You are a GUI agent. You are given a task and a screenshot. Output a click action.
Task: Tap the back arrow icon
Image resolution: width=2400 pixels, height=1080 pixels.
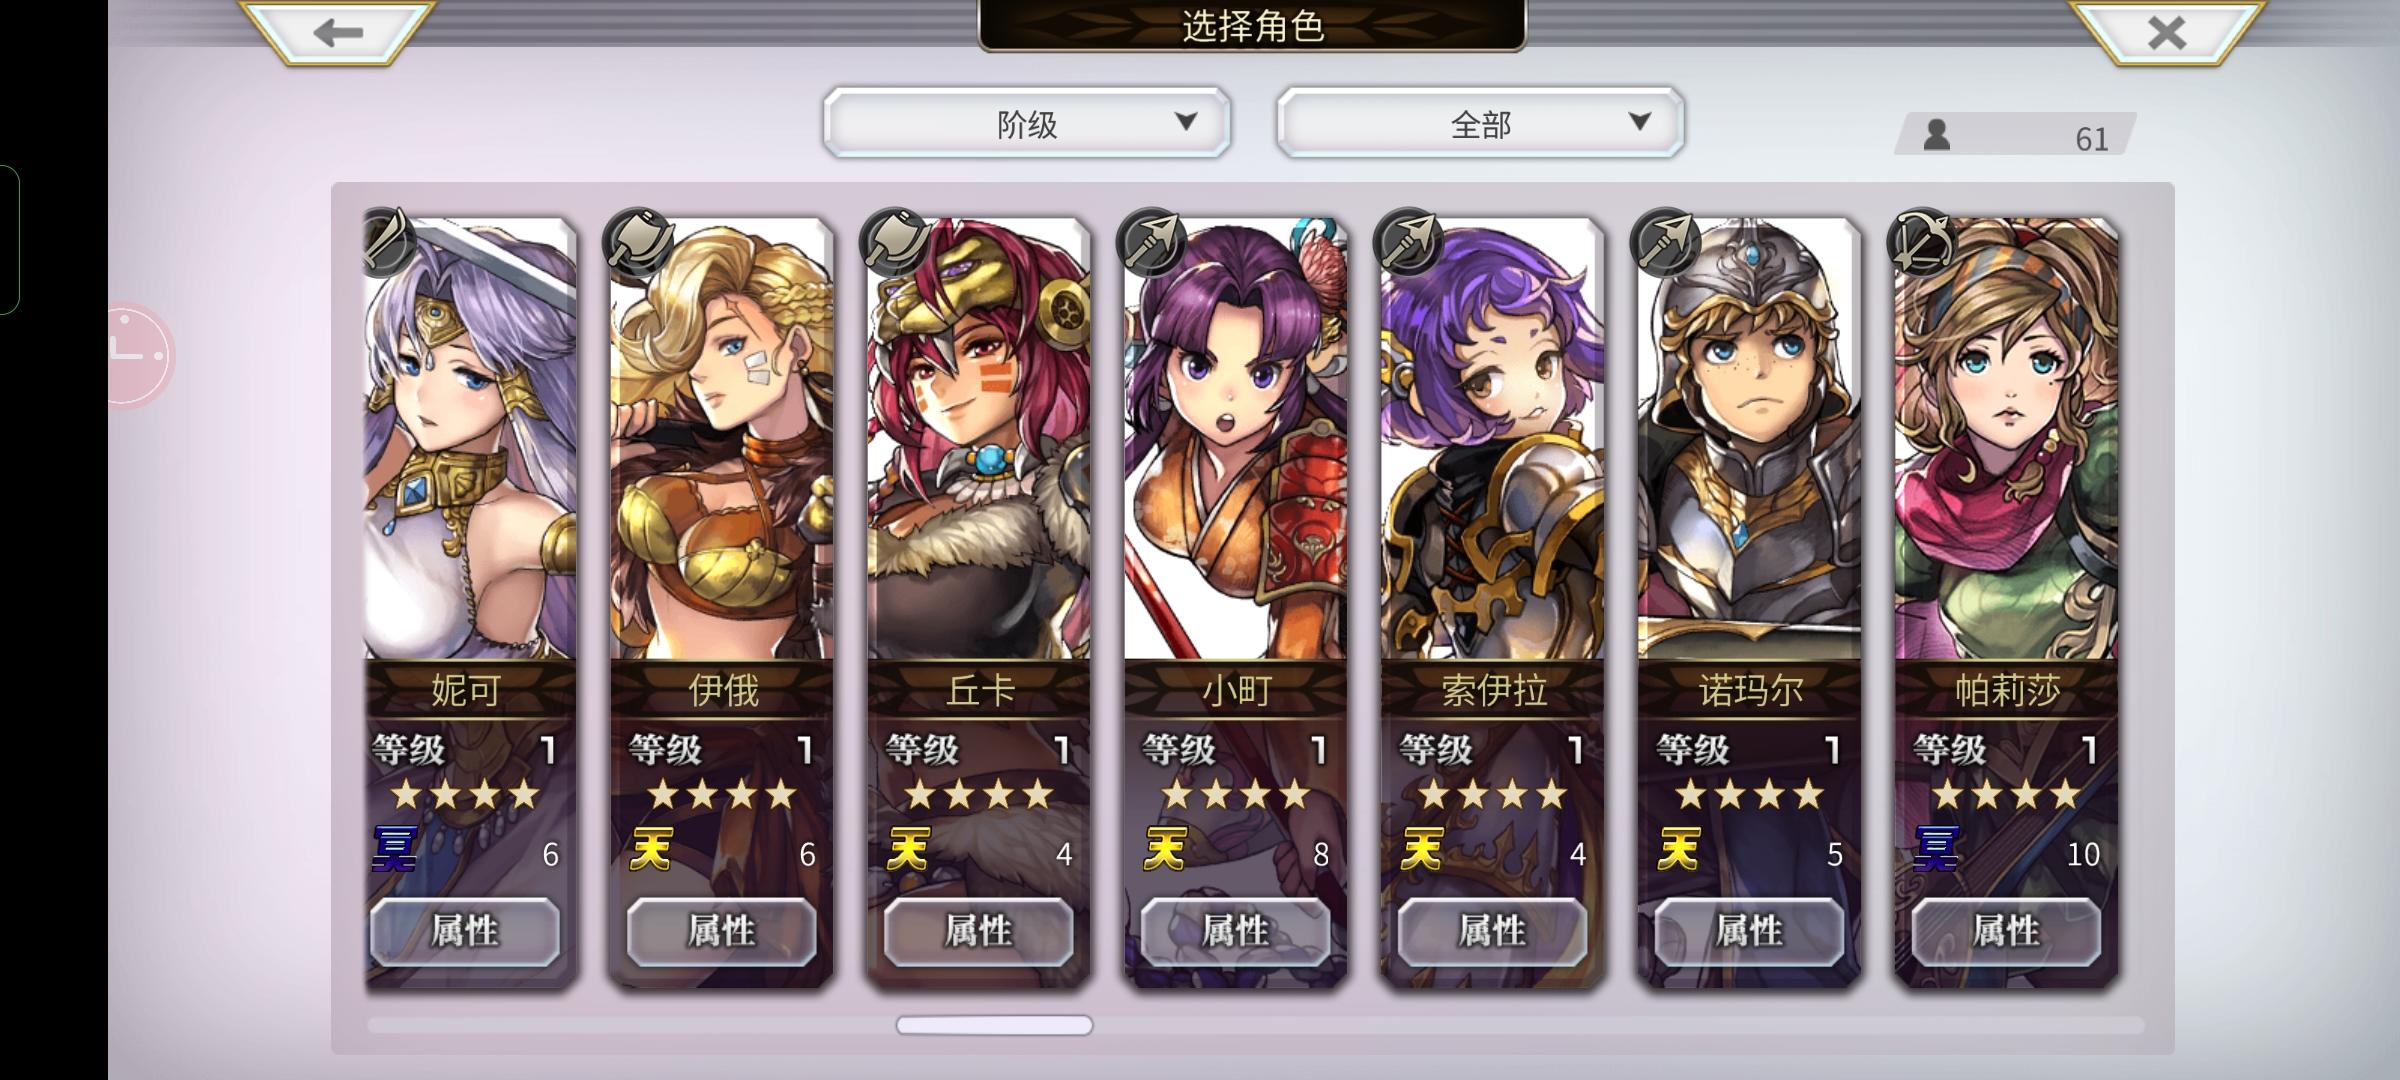[337, 33]
